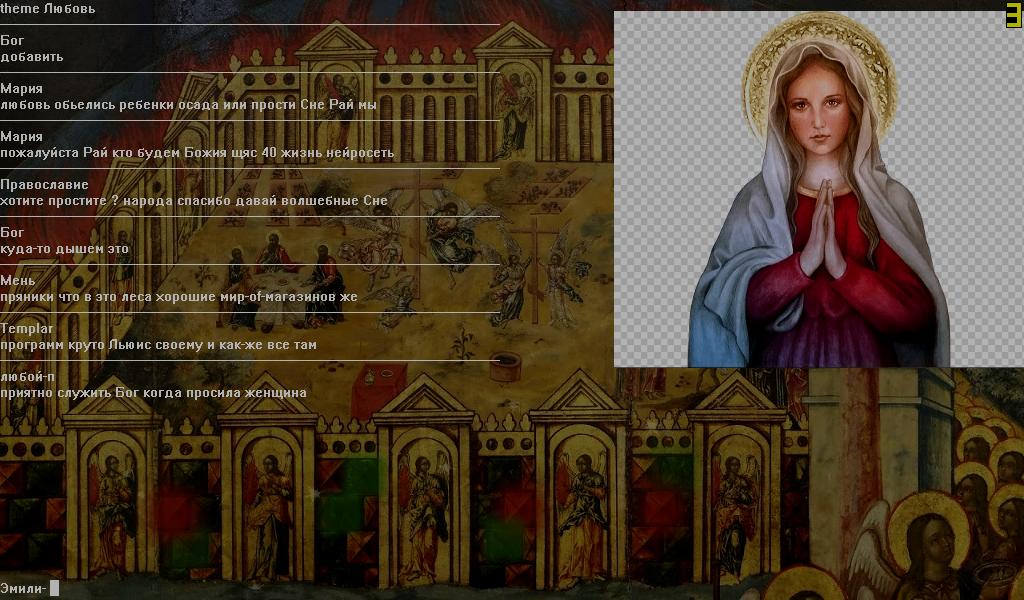Click the message starting "любовь обьелись ребенки"

click(x=188, y=104)
